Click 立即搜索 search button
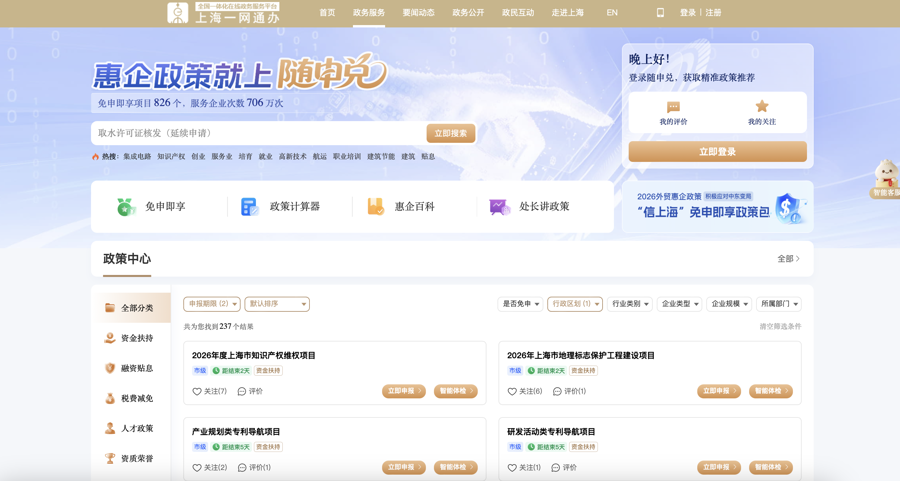900x481 pixels. tap(451, 133)
